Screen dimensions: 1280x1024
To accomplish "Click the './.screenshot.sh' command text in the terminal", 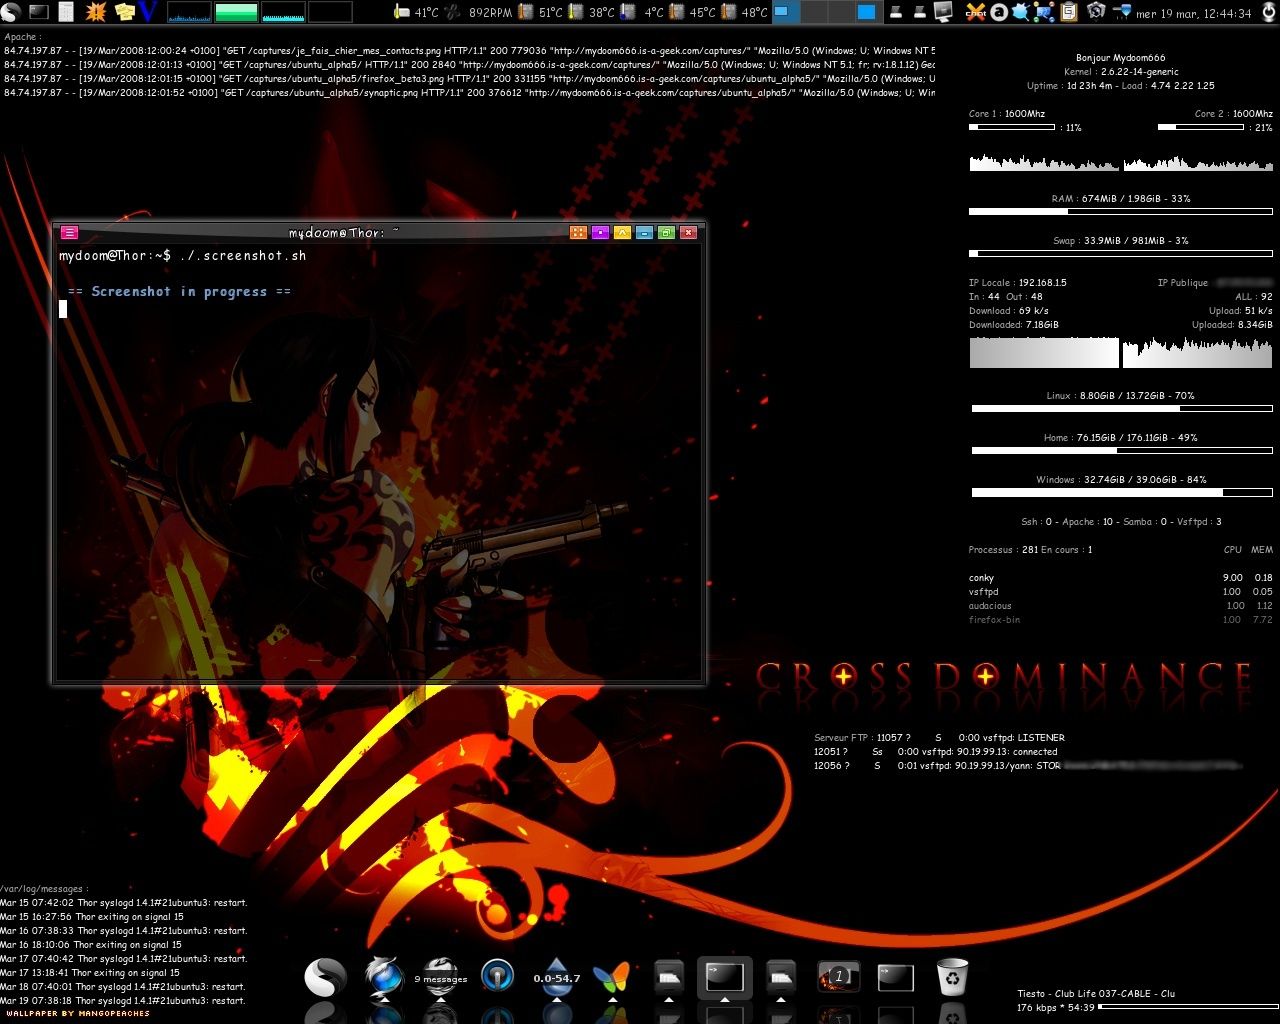I will (243, 256).
